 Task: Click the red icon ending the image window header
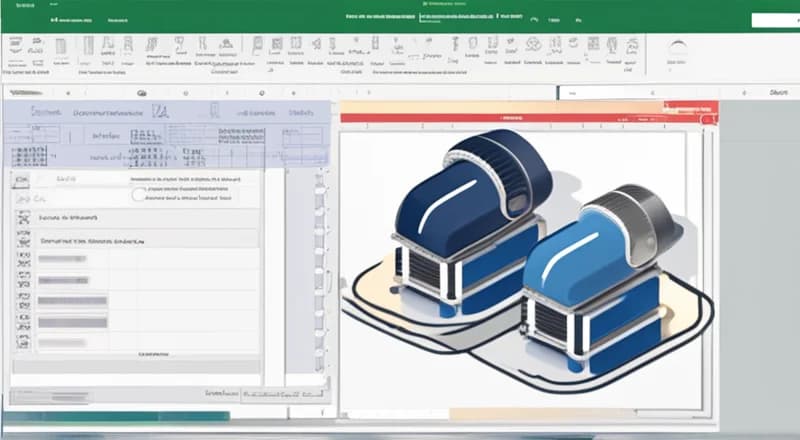click(709, 117)
